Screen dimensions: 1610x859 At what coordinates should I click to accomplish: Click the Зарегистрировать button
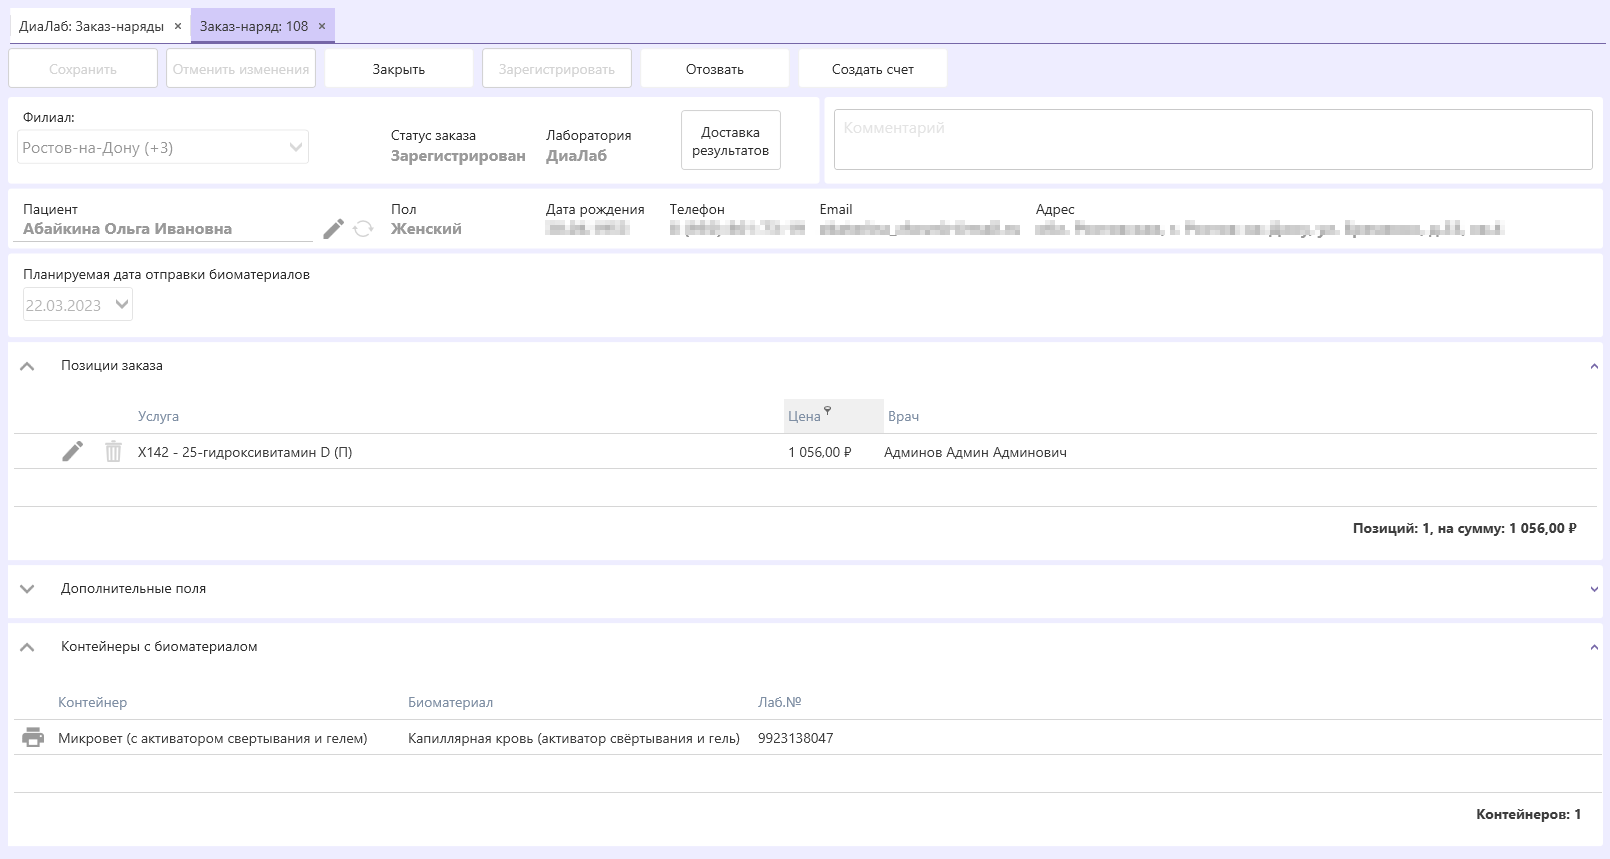click(x=557, y=69)
